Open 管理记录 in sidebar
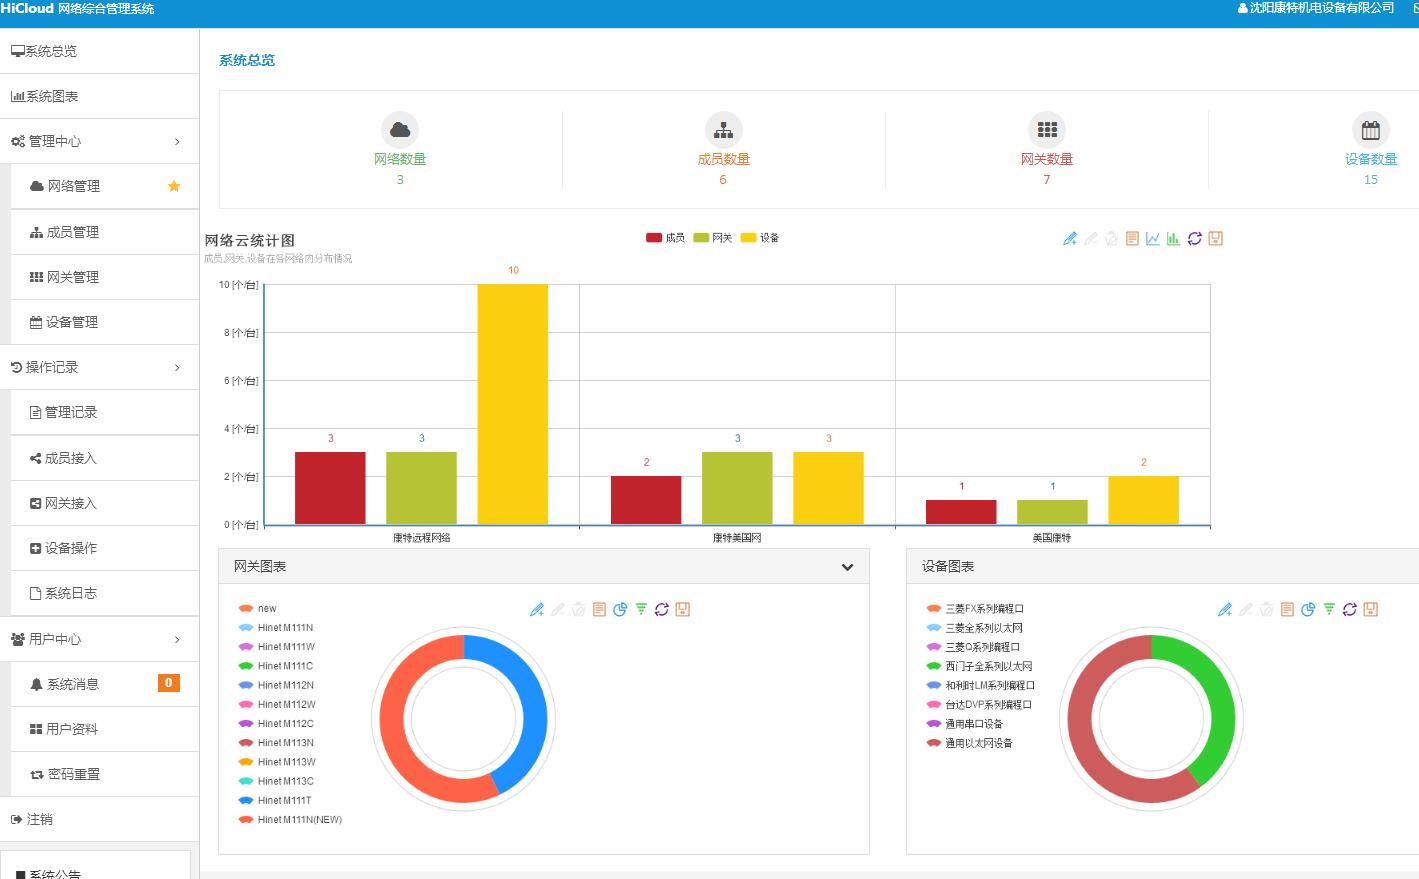This screenshot has width=1419, height=879. [x=105, y=412]
